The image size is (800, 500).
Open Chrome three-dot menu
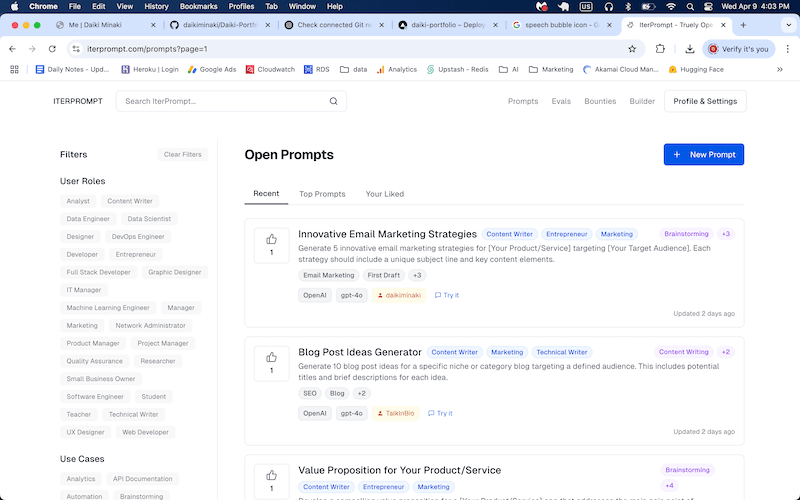click(x=788, y=49)
